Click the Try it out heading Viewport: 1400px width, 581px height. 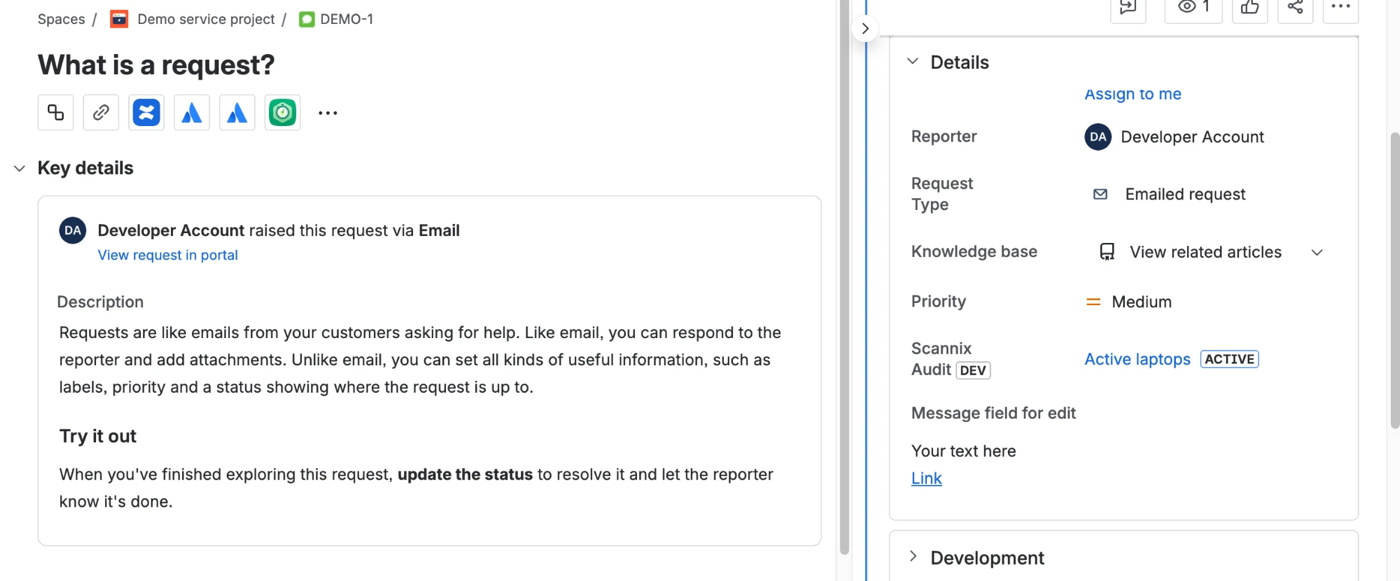click(x=98, y=436)
